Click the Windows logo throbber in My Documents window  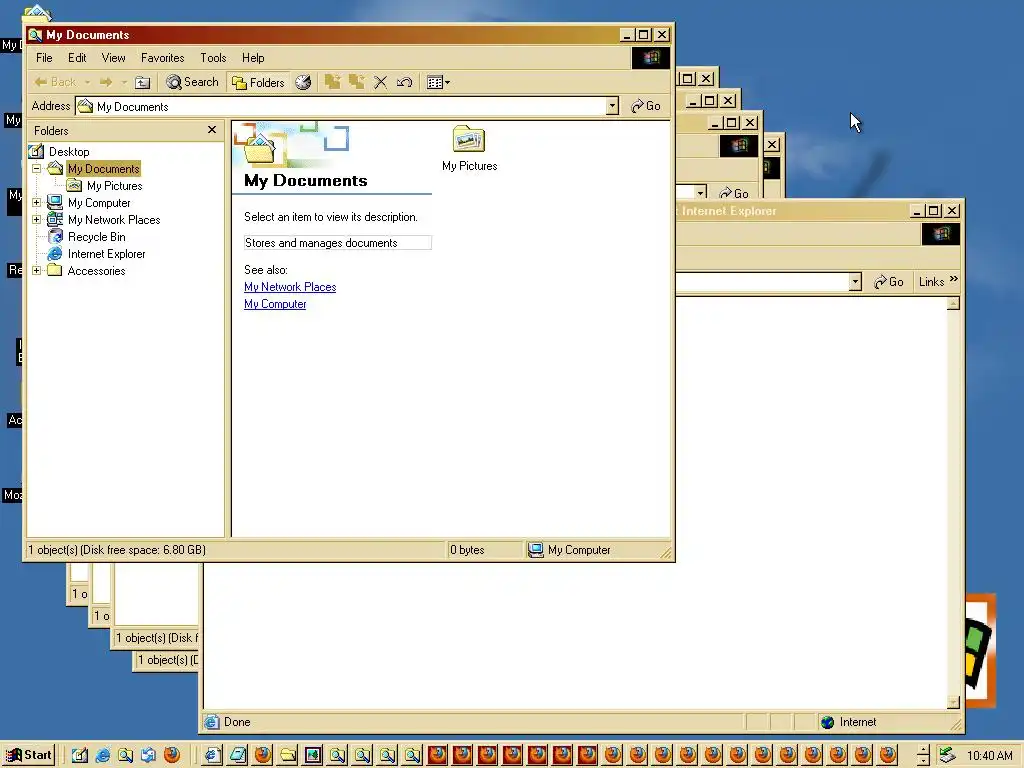click(650, 58)
